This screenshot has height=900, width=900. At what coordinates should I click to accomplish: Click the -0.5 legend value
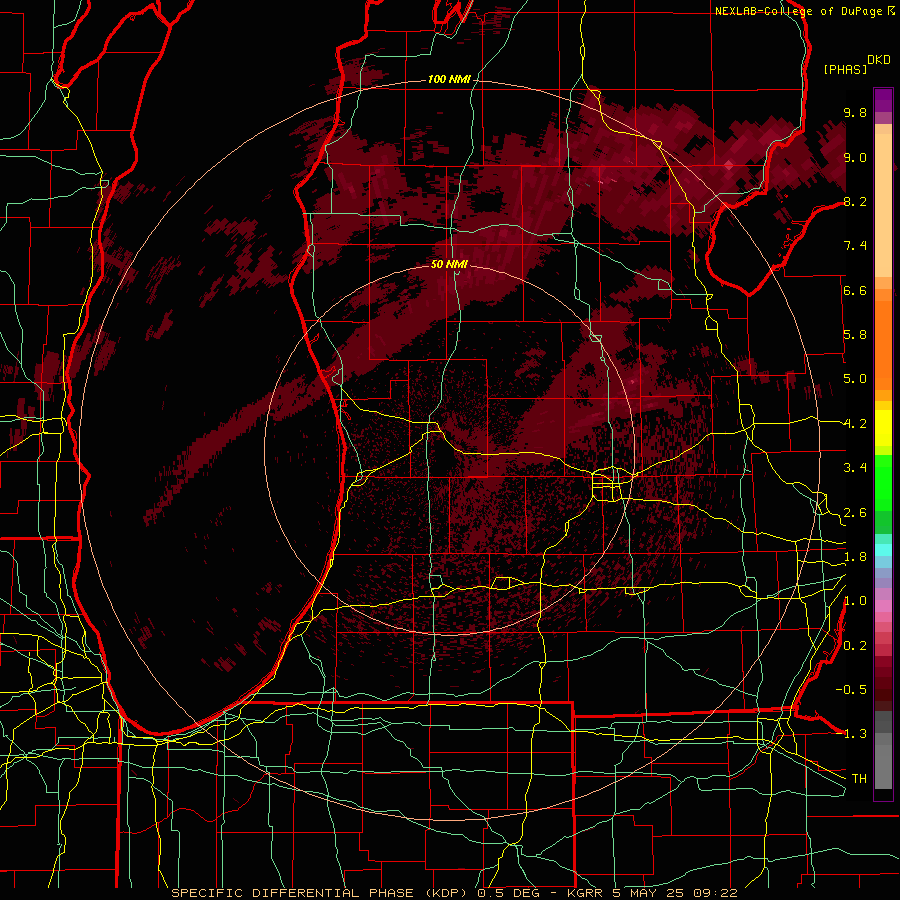[x=851, y=689]
